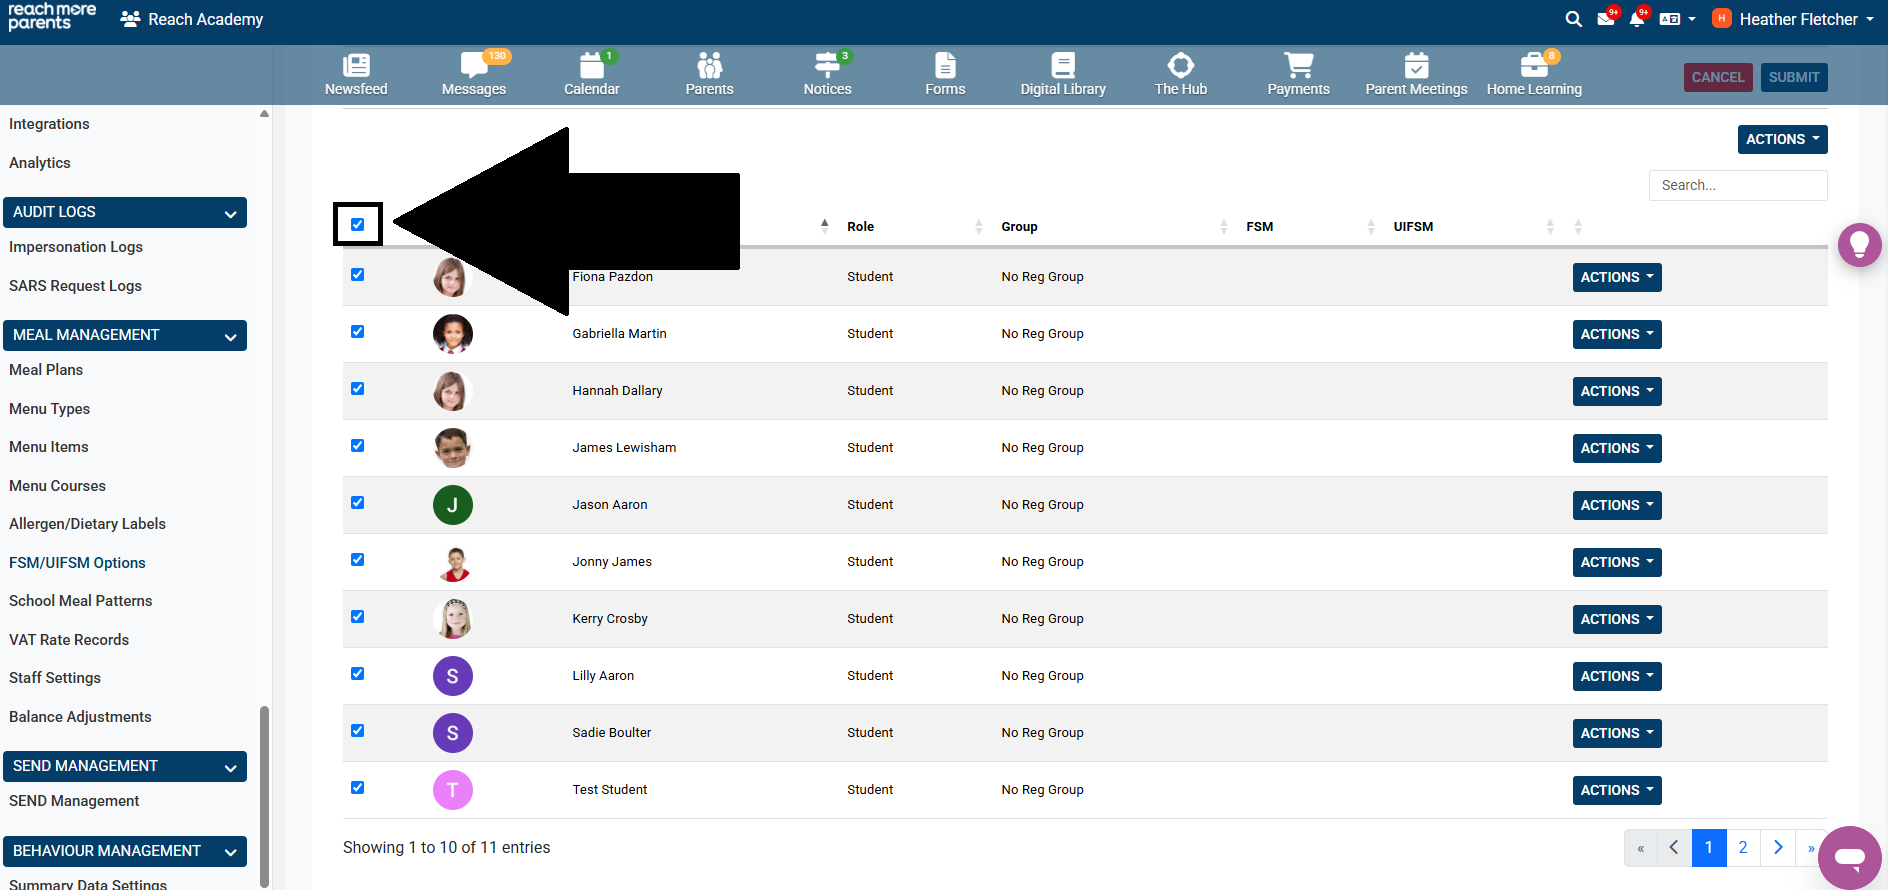Image resolution: width=1888 pixels, height=890 pixels.
Task: Open the Actions dropdown for Jason Aaron
Action: (1616, 506)
